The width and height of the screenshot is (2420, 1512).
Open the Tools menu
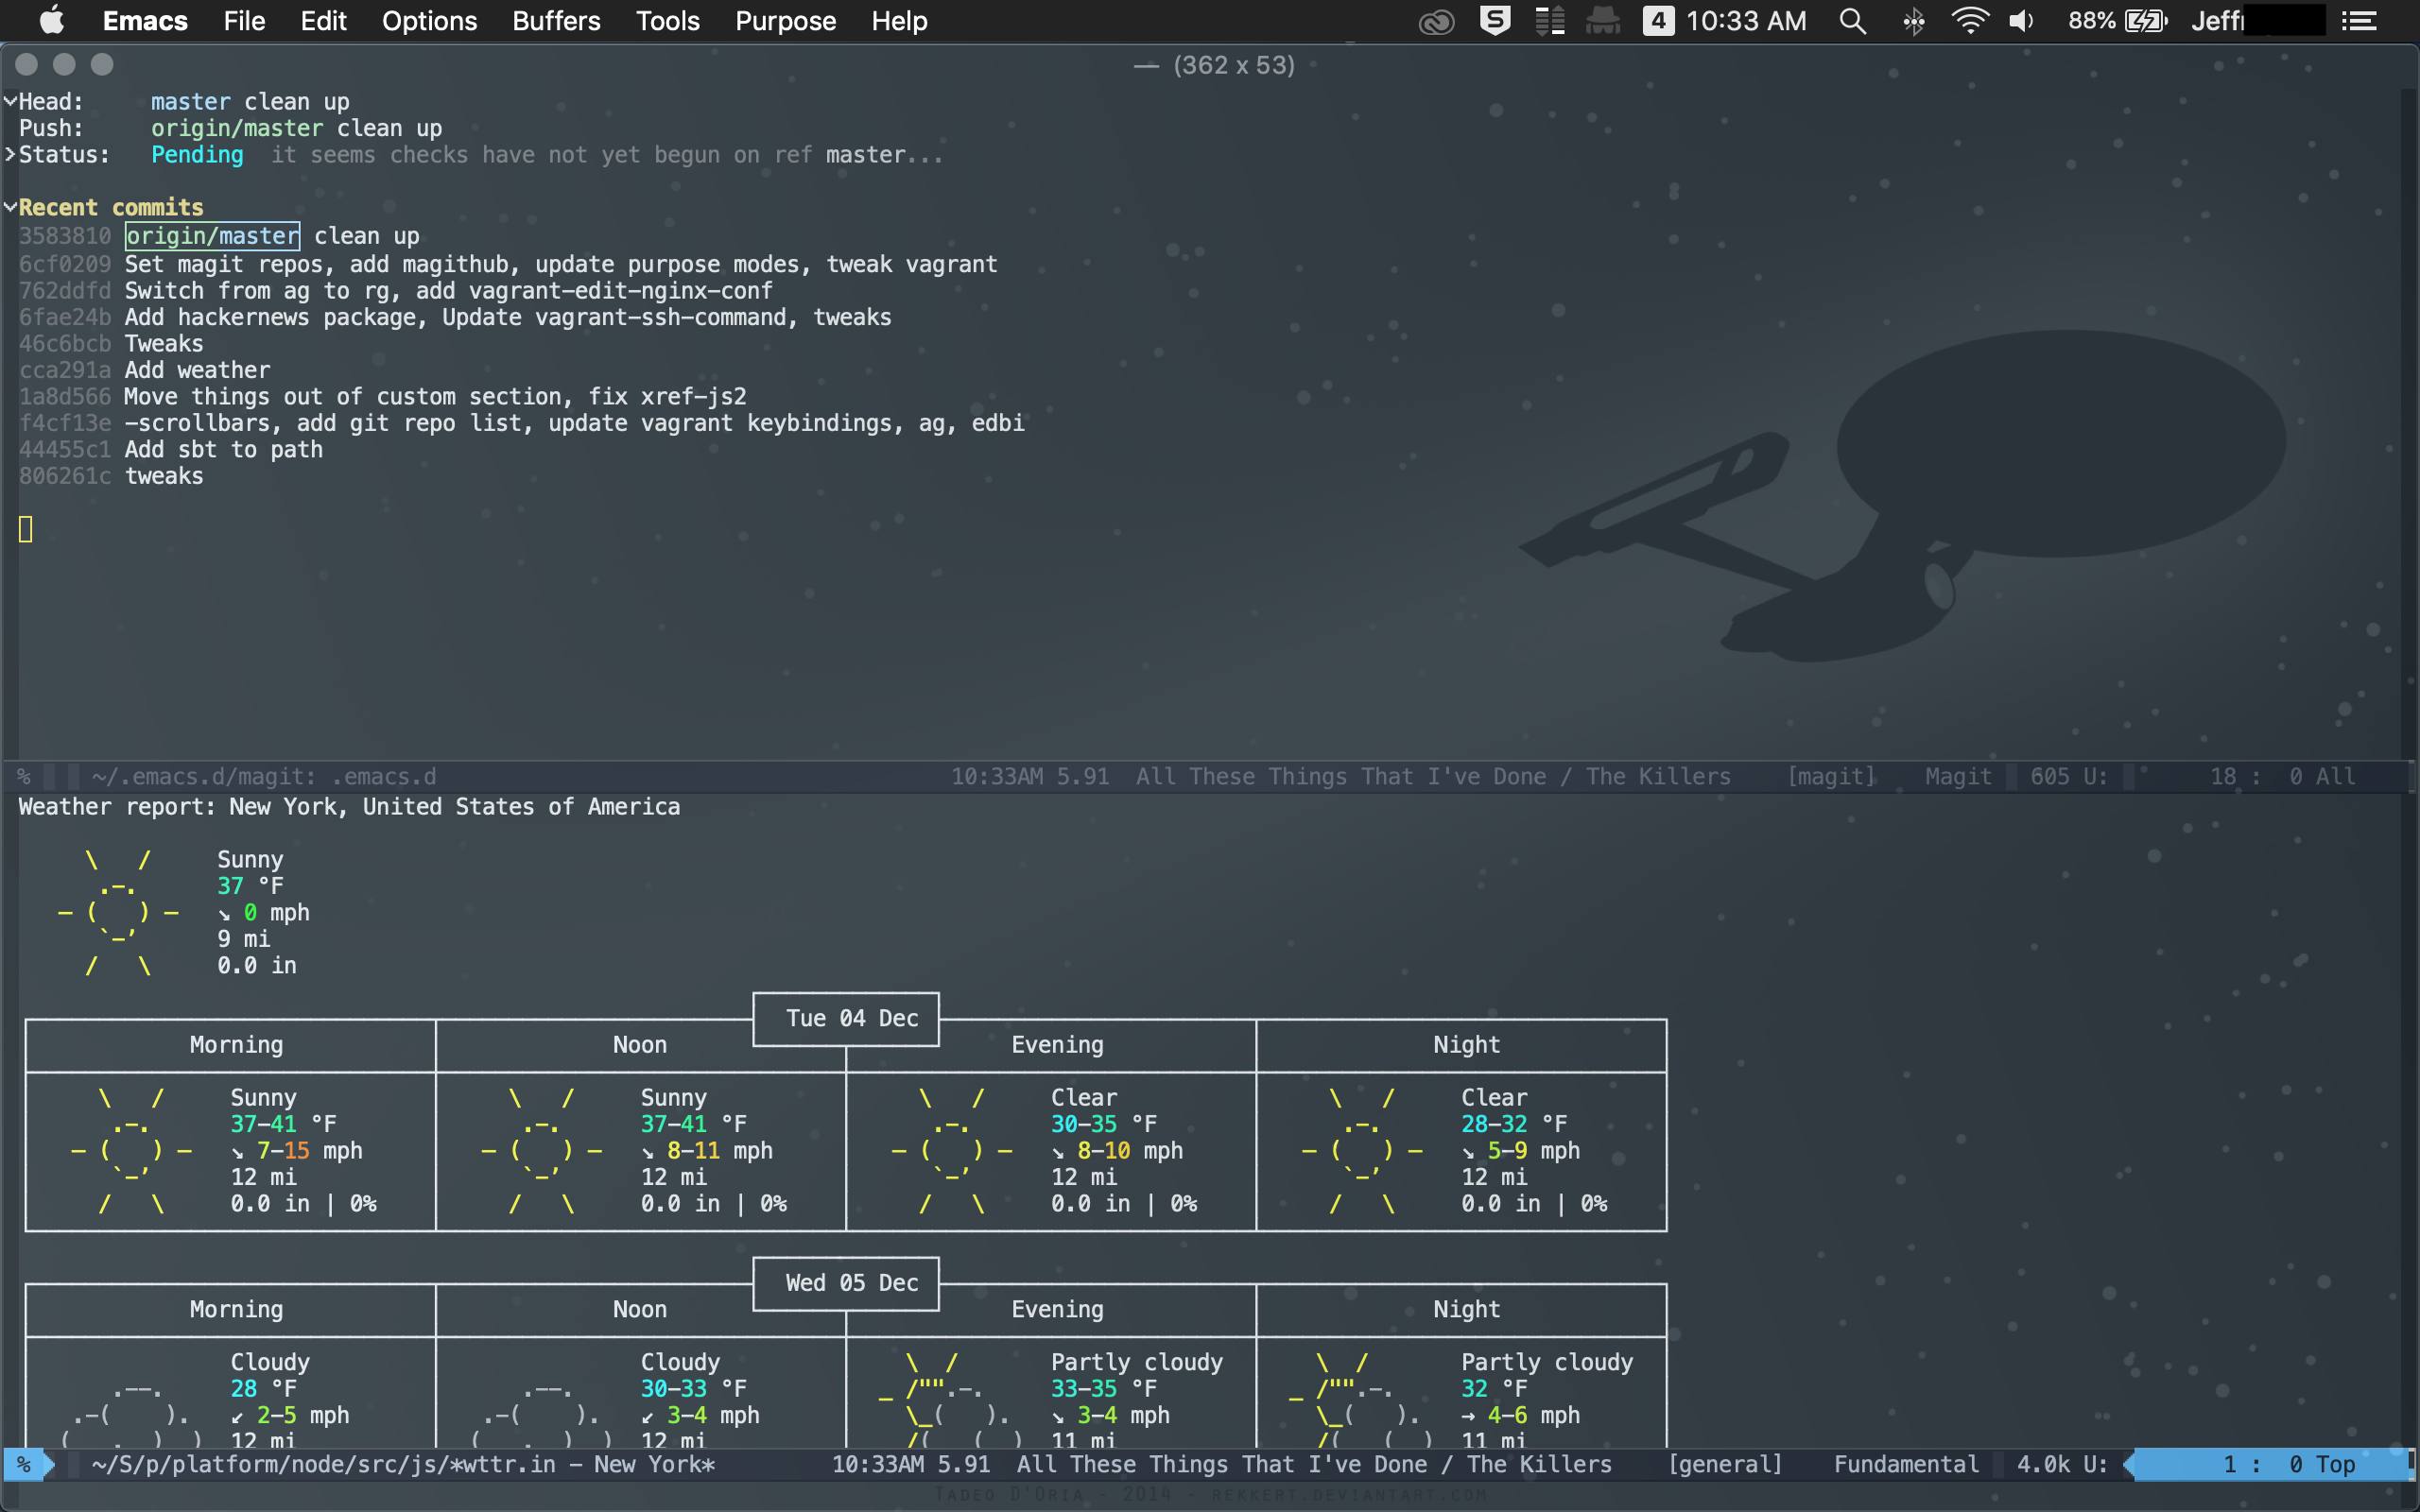click(x=667, y=21)
